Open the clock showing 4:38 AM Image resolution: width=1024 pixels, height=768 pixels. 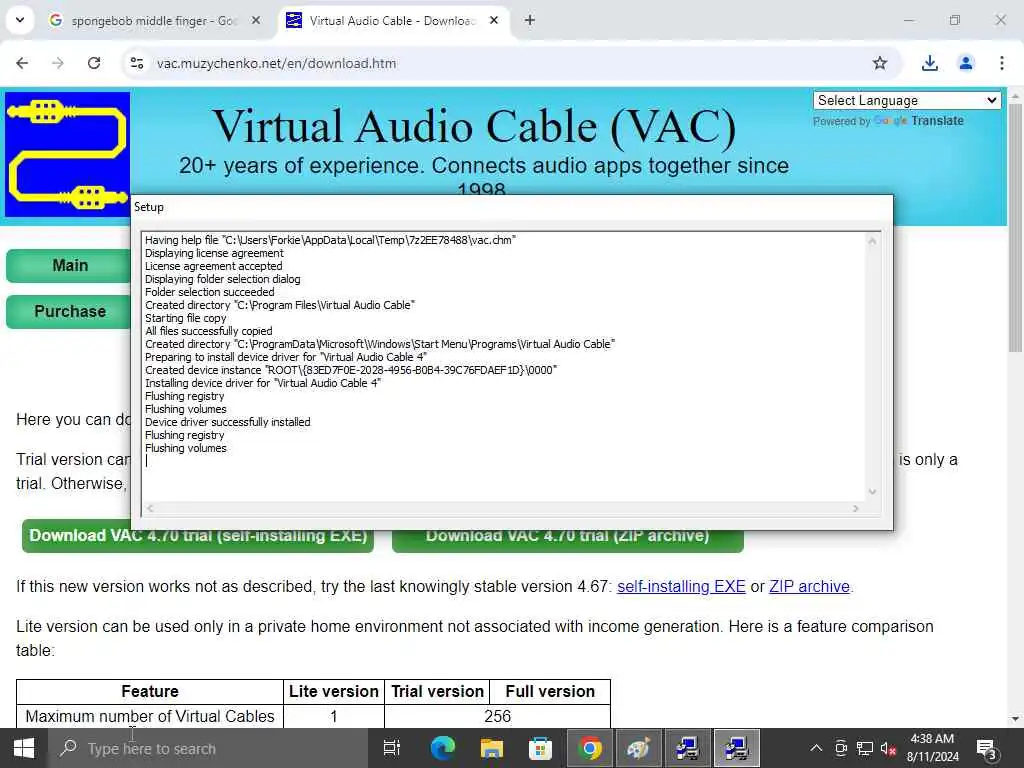(x=933, y=748)
